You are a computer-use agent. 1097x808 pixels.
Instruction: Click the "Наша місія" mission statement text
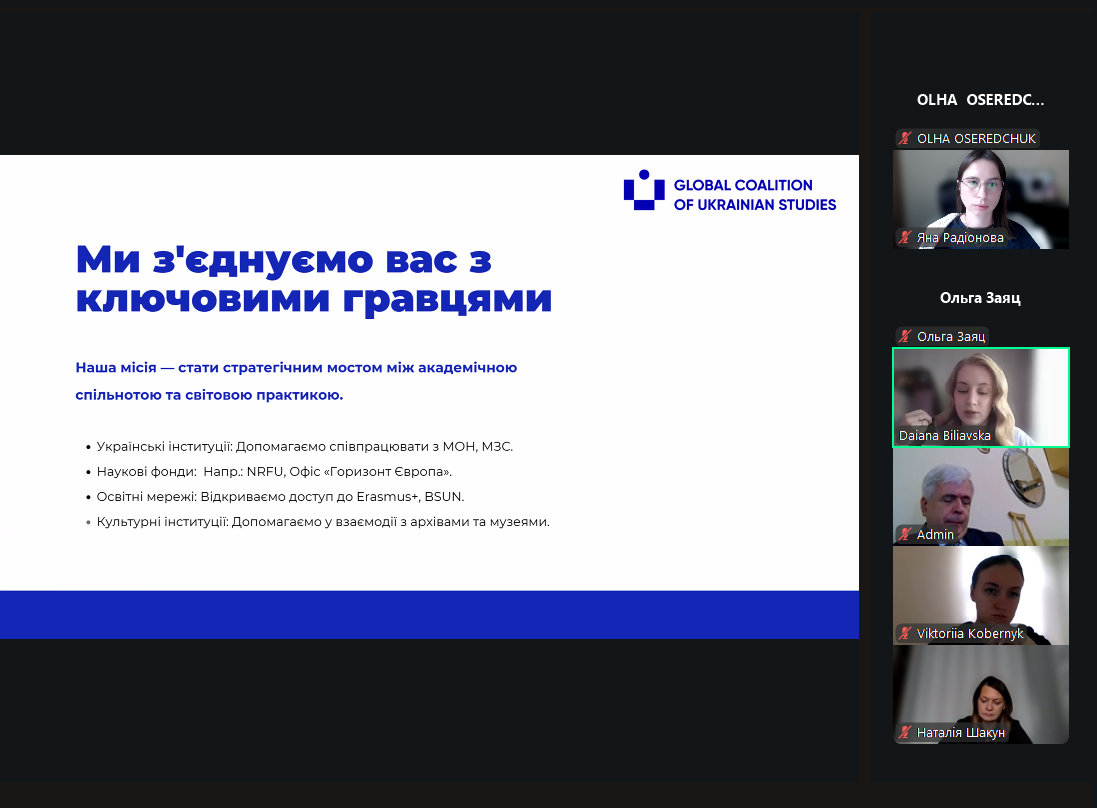(296, 381)
